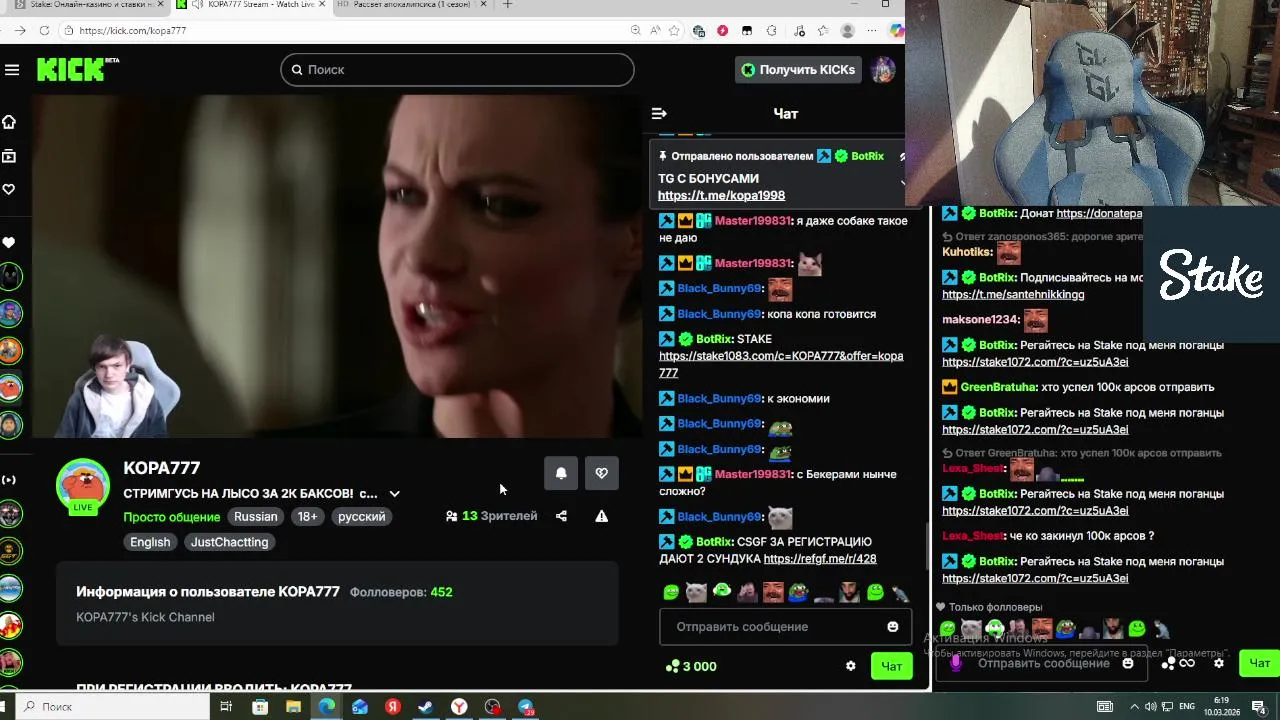Open Steam from the taskbar

(425, 707)
